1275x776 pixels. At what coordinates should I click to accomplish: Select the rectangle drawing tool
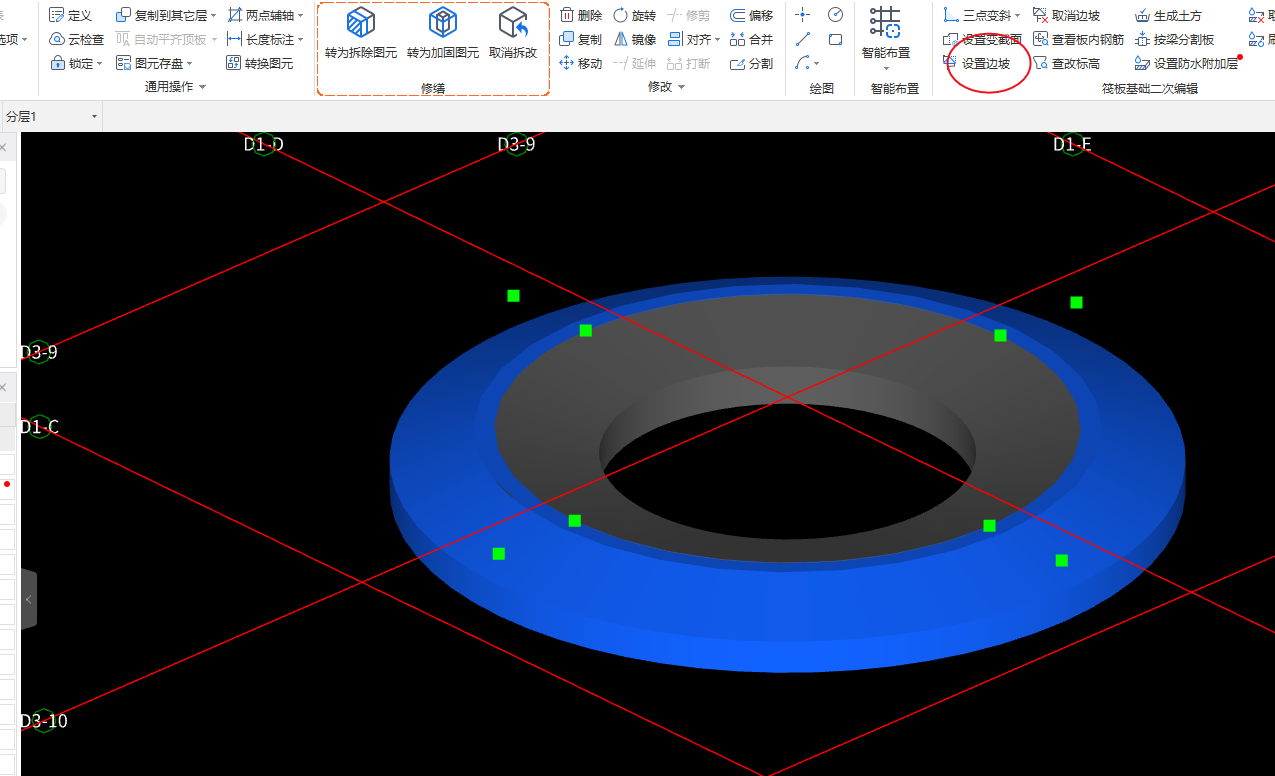coord(835,39)
